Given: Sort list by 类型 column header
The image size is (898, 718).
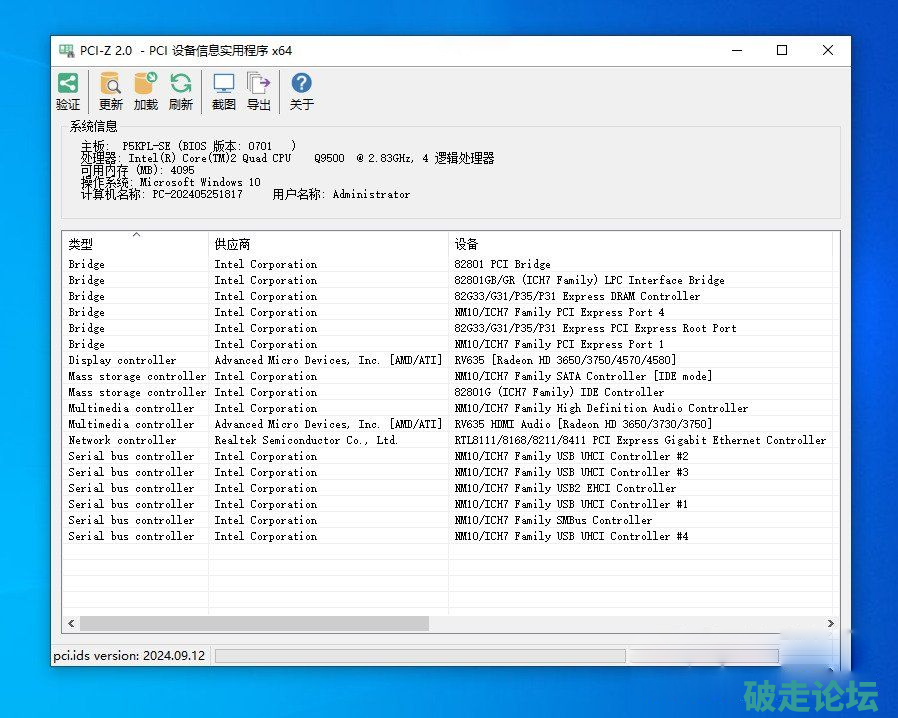Looking at the screenshot, I should 135,244.
